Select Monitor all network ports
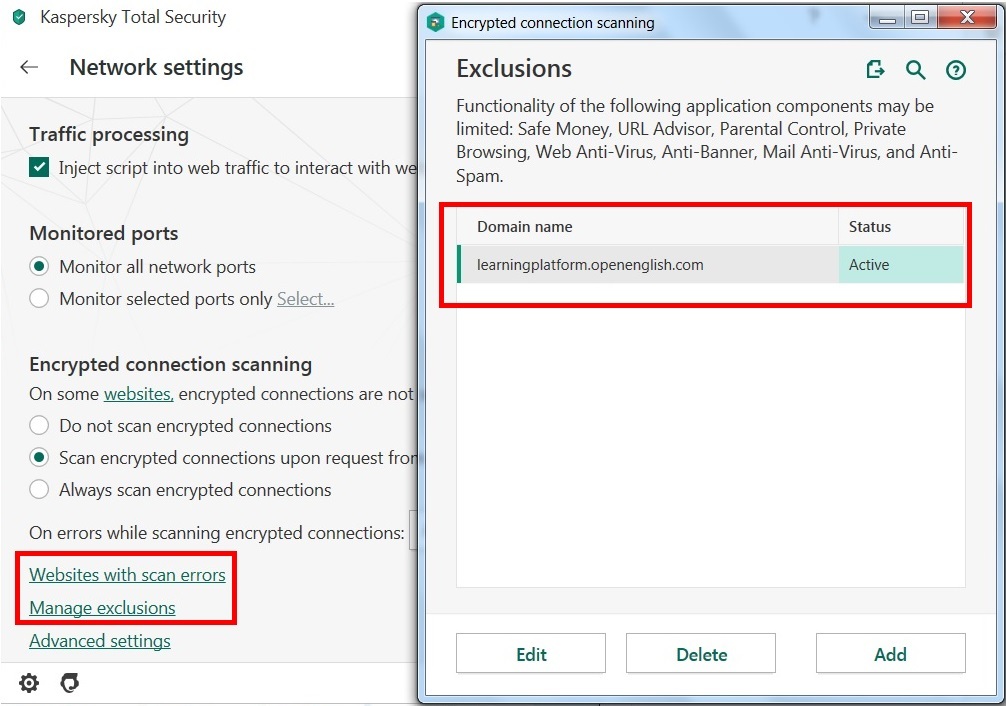The image size is (1006, 706). [39, 266]
